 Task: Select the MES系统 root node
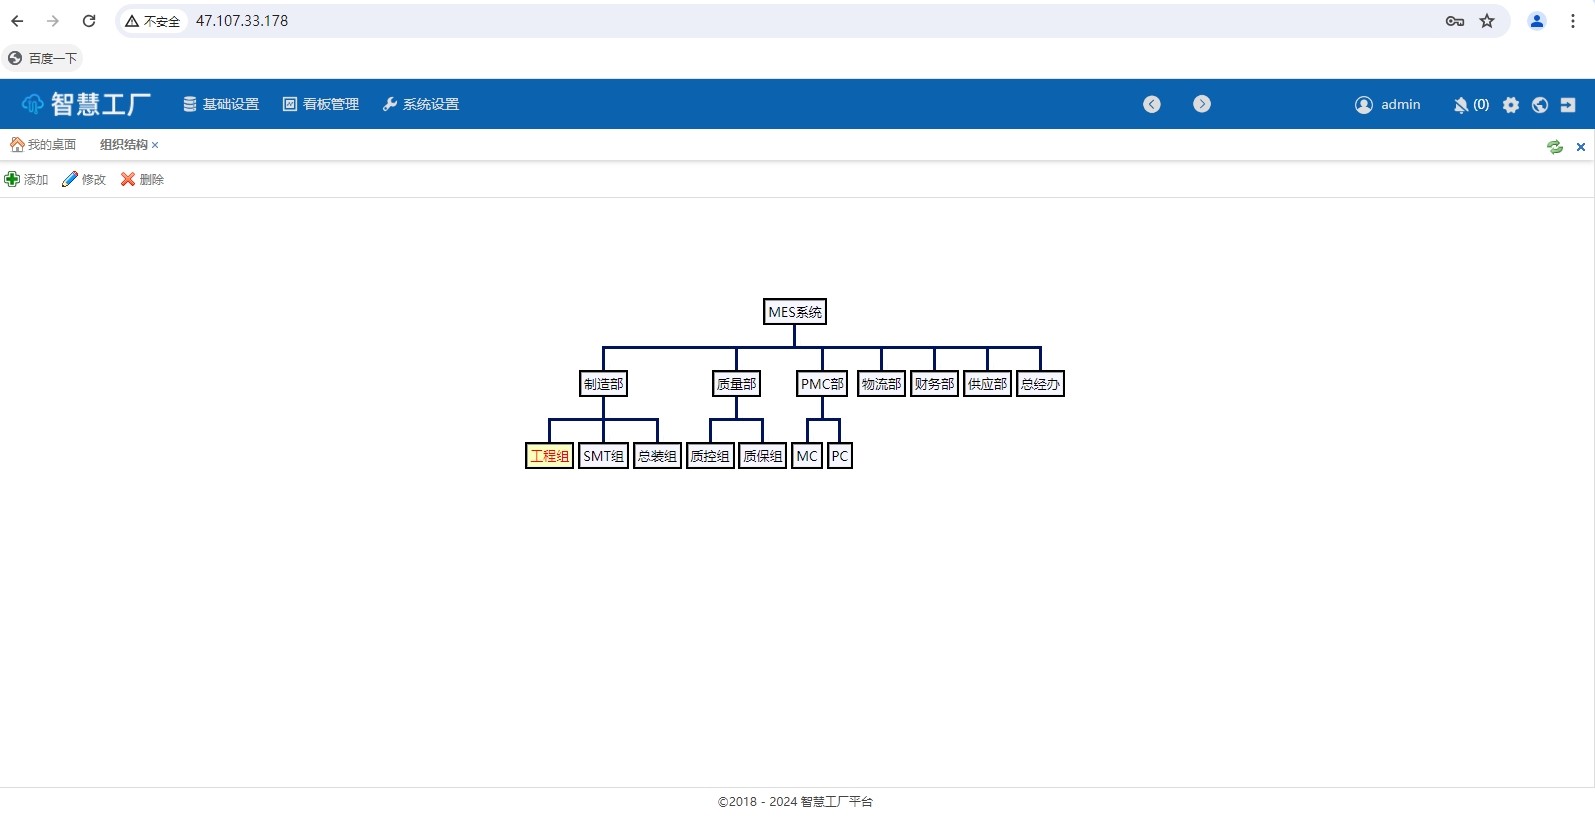click(795, 312)
